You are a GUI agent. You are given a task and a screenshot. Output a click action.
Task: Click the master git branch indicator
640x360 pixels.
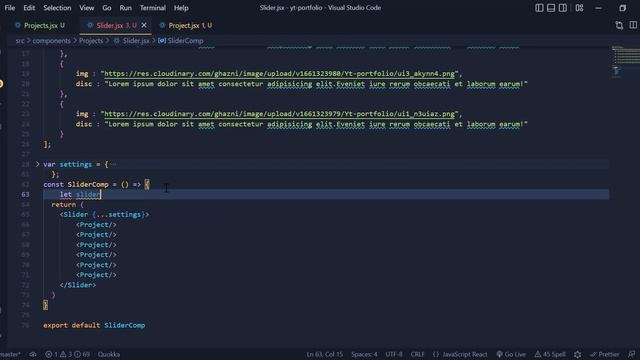(x=10, y=354)
